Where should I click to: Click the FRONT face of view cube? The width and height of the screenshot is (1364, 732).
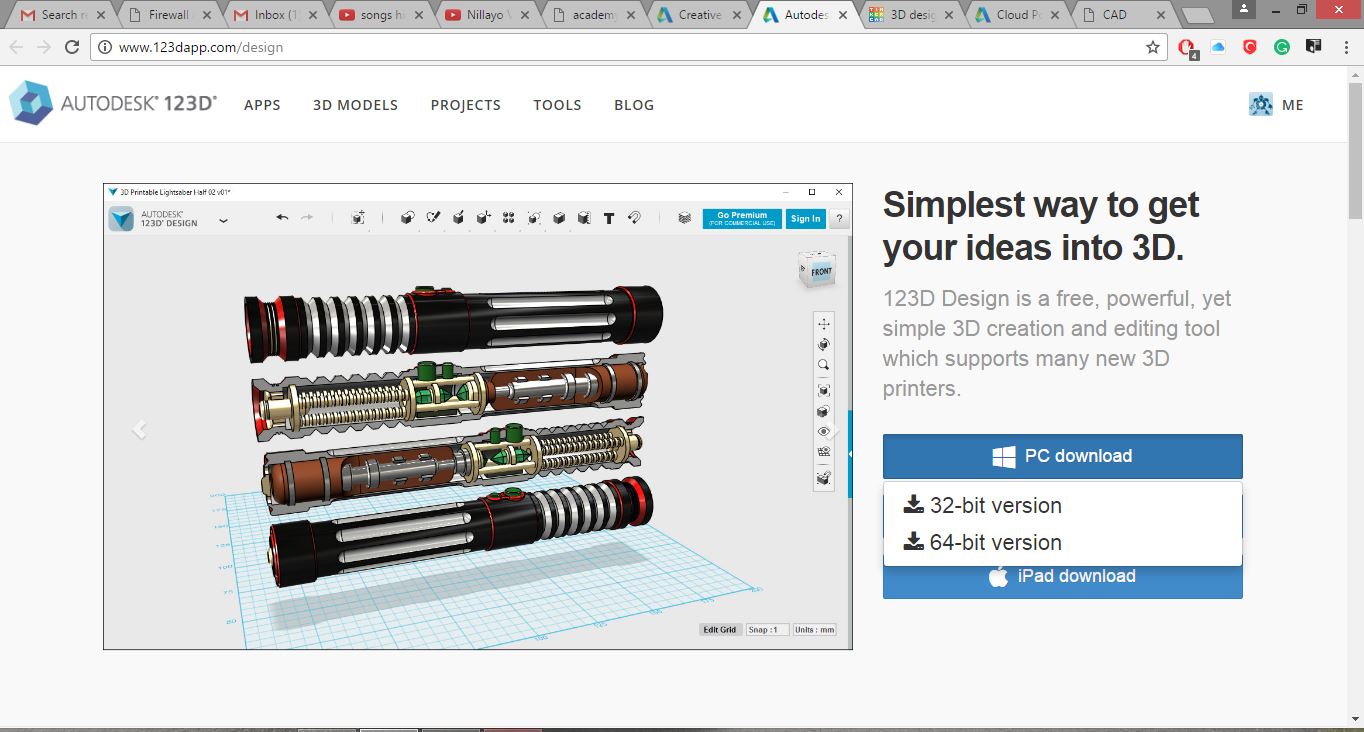[821, 272]
